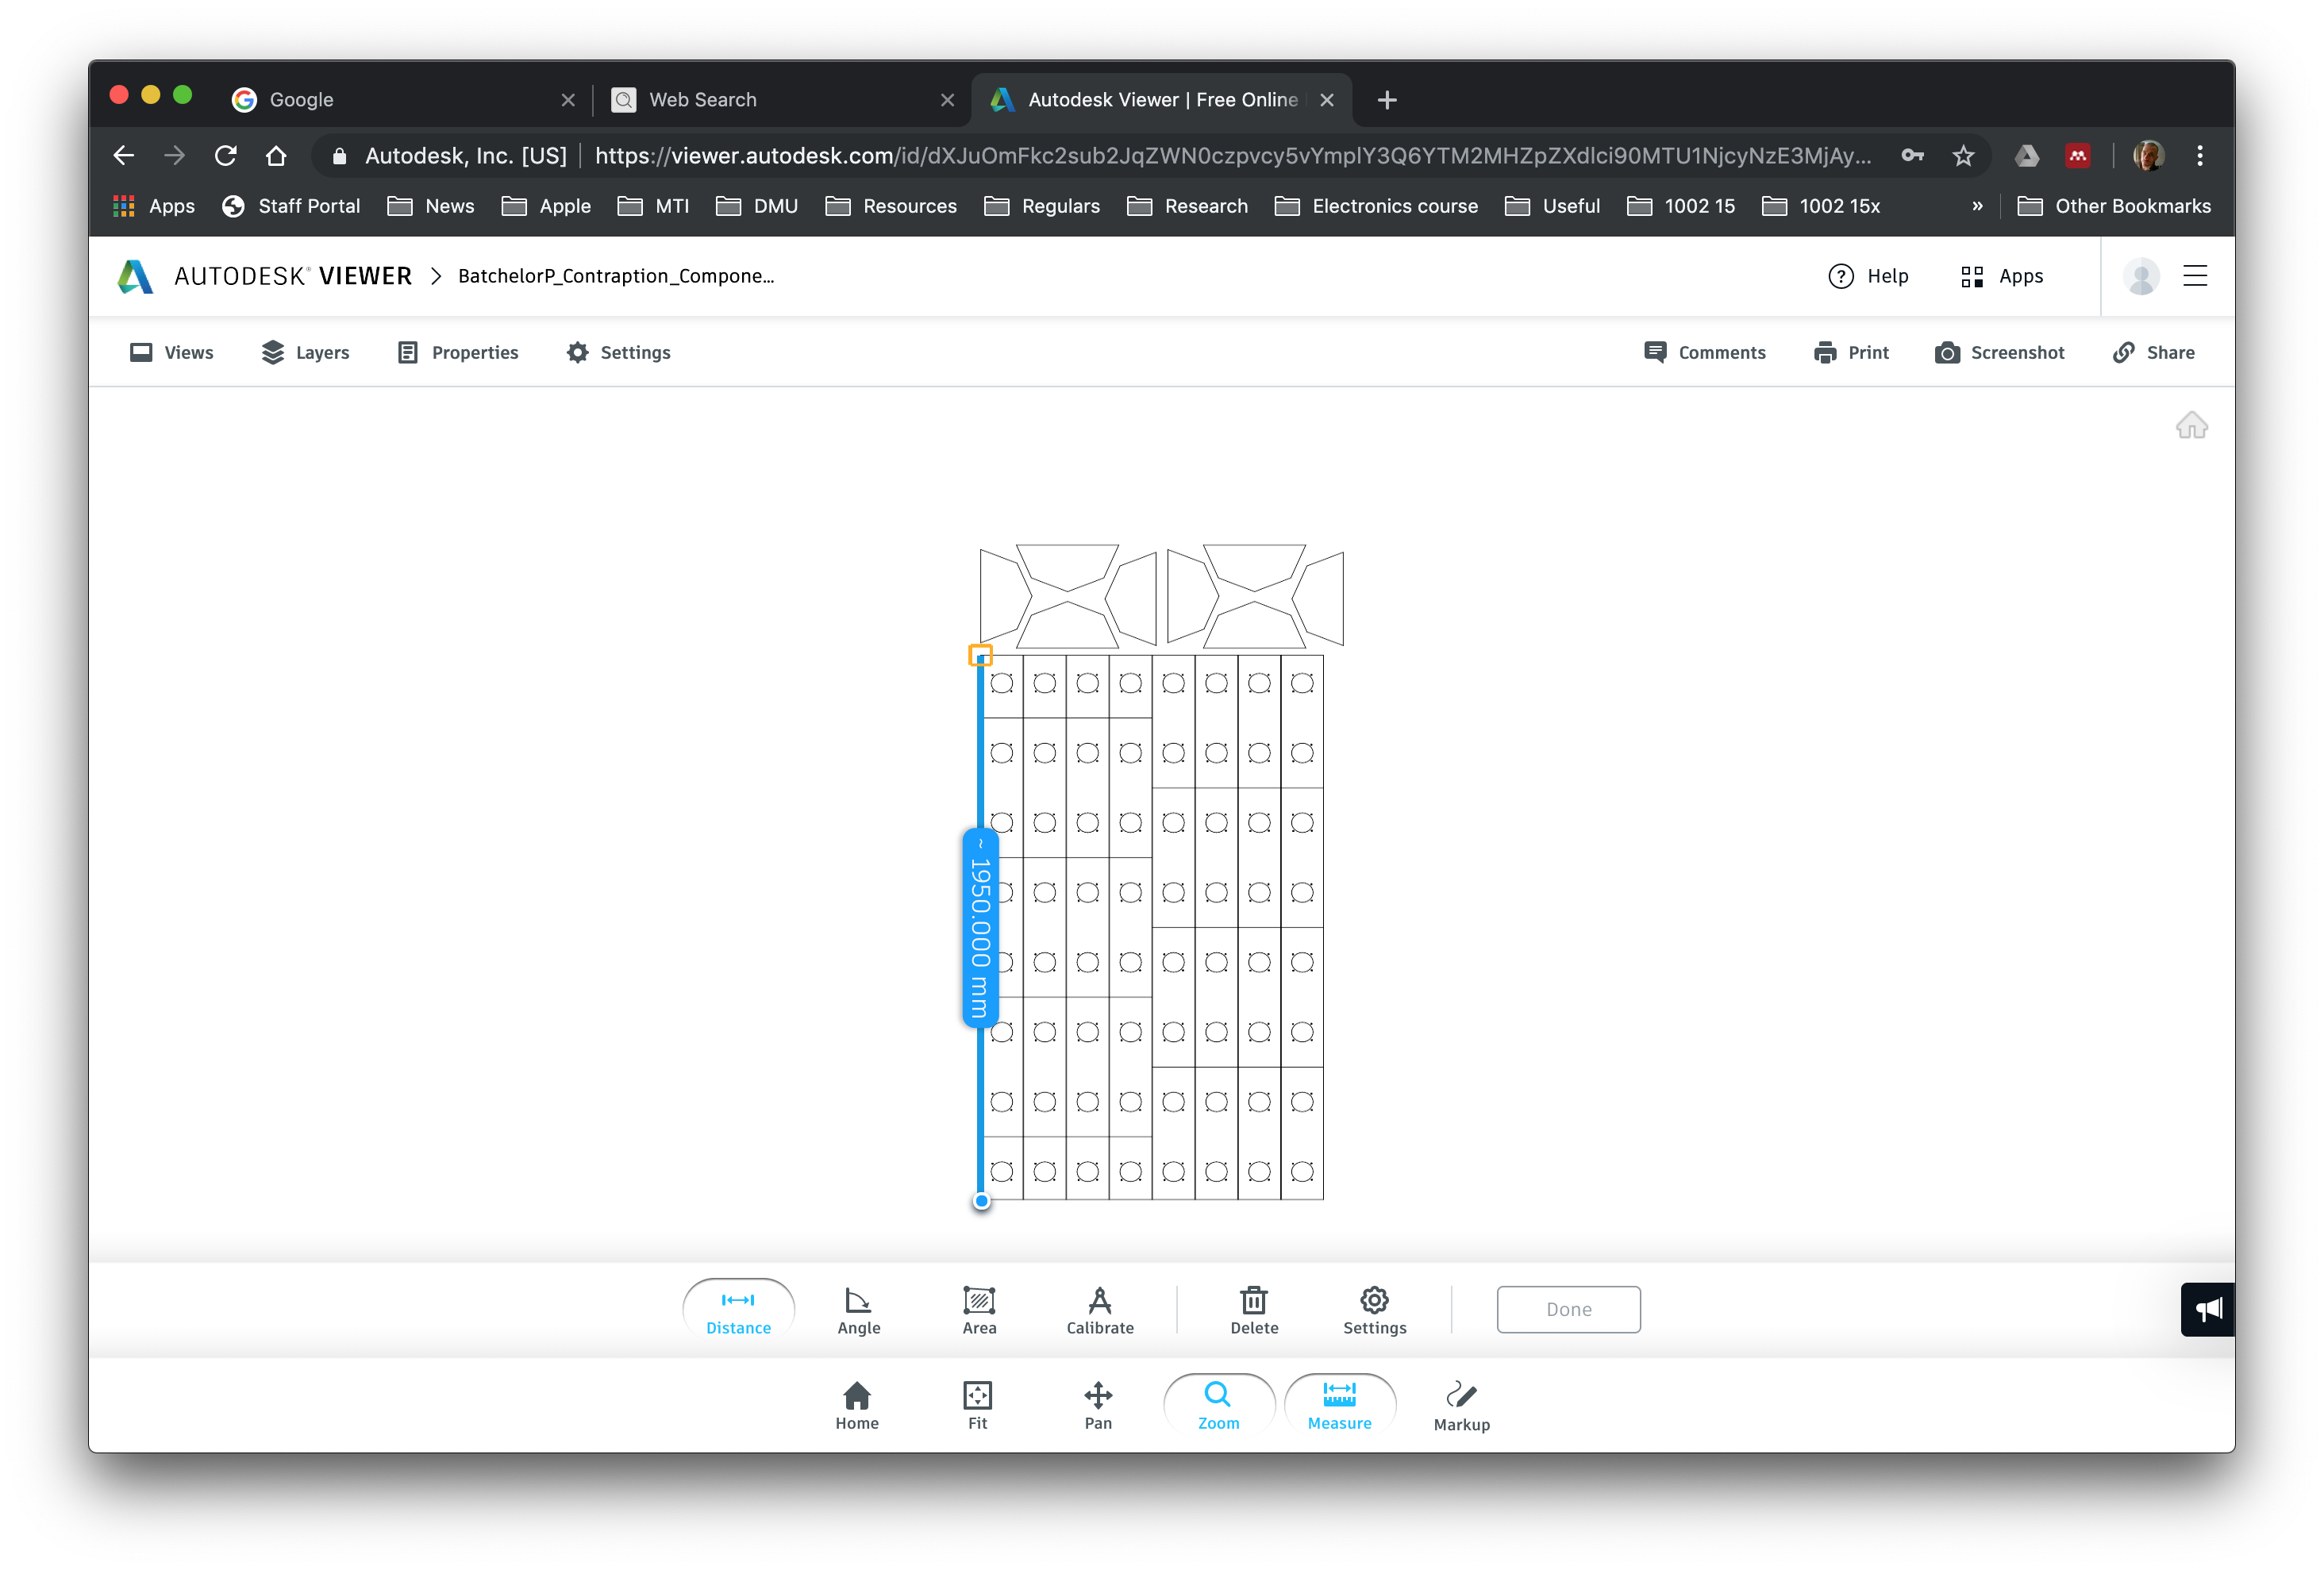Click the BatchelorP_Contraption file name breadcrumb

coord(616,276)
